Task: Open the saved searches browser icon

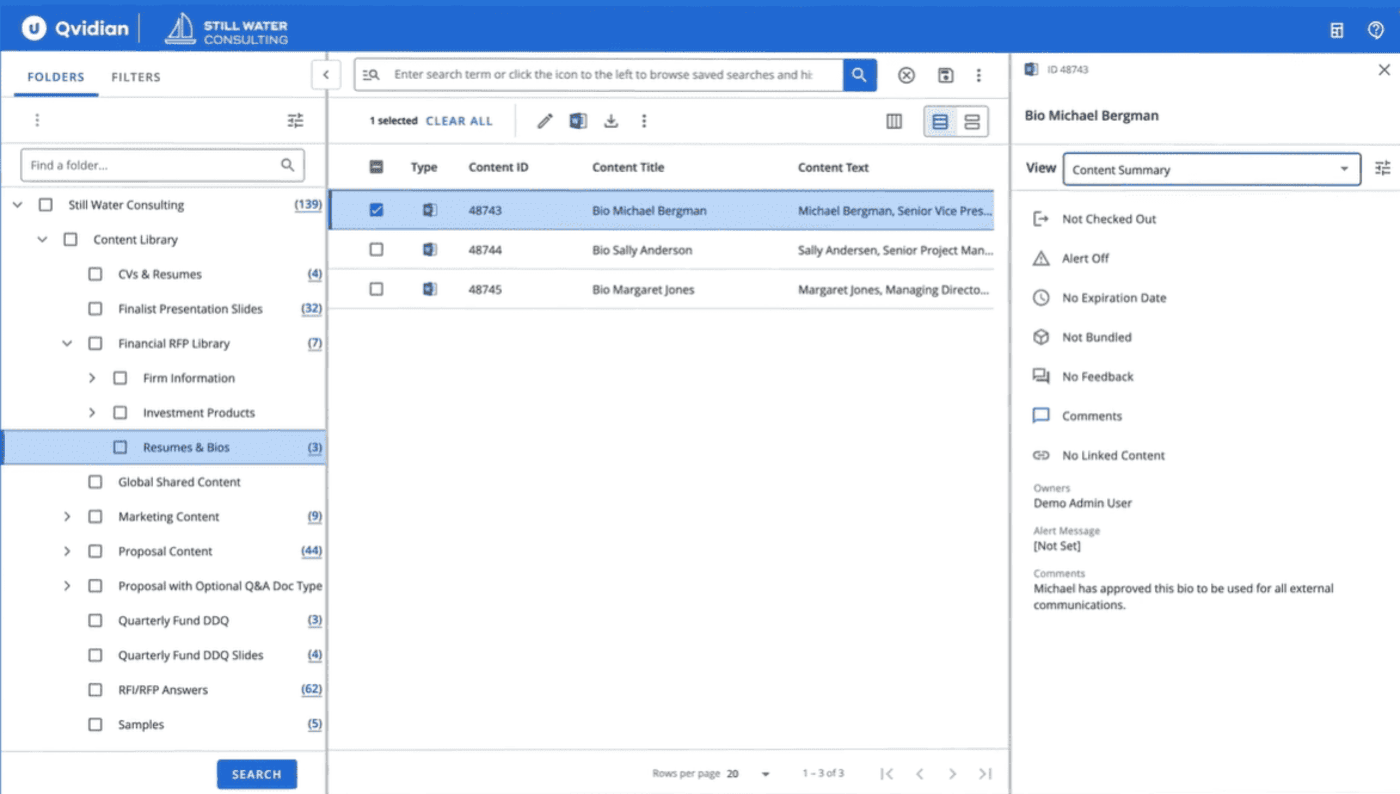Action: click(370, 75)
